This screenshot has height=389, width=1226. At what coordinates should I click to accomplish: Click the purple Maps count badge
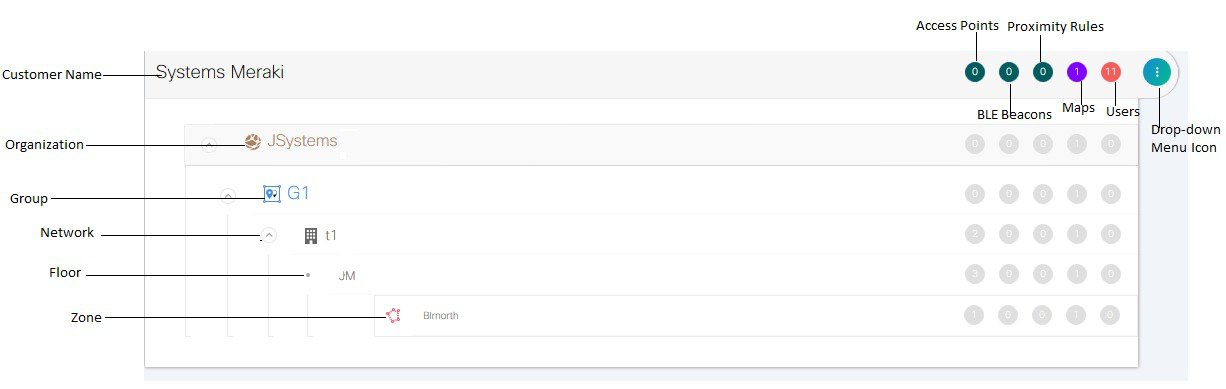coord(1077,72)
